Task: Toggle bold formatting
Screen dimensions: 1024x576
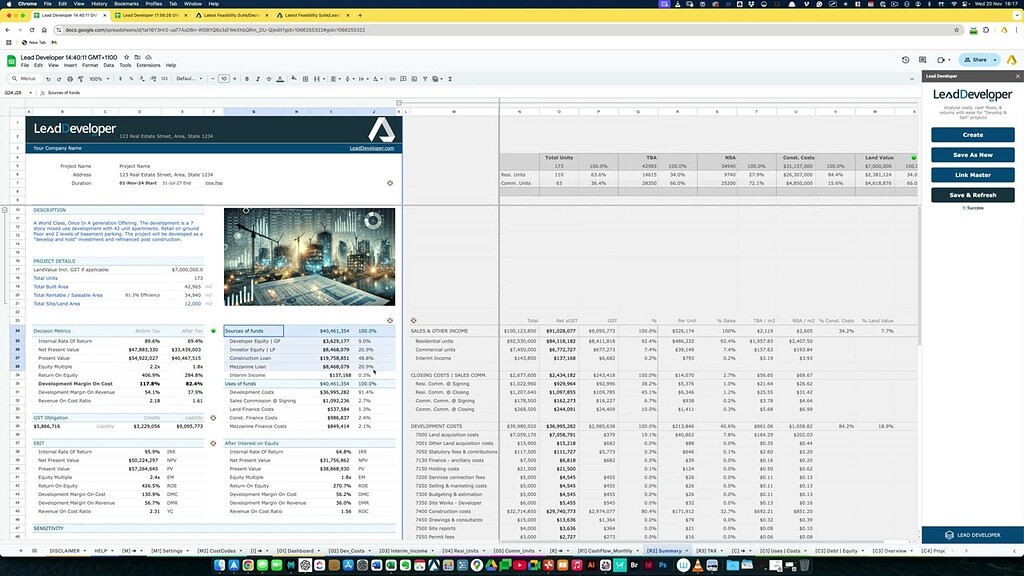Action: coord(247,78)
